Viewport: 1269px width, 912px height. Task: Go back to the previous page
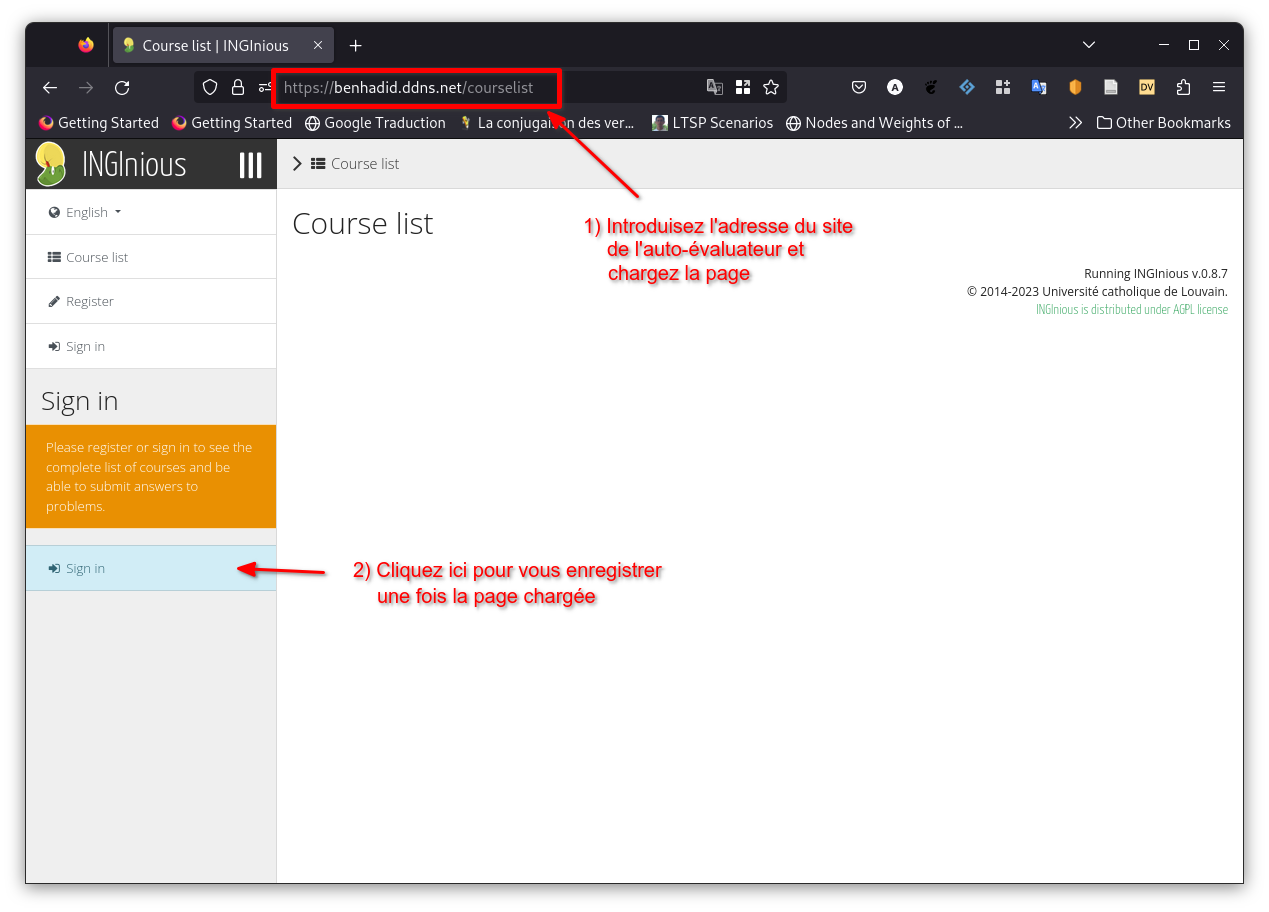click(50, 87)
